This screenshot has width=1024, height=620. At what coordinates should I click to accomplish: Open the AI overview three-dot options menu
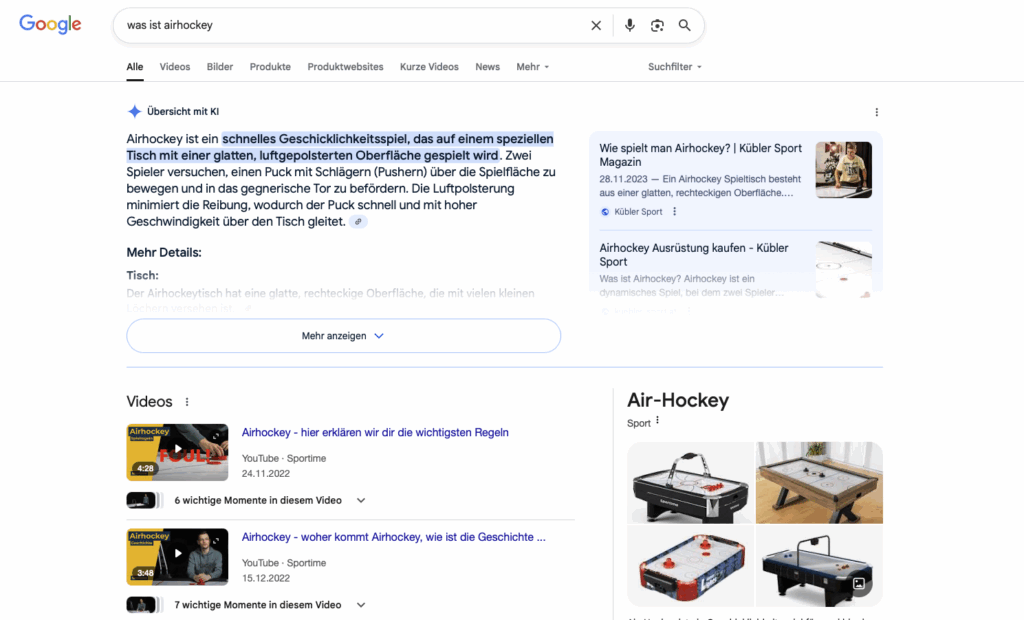coord(876,112)
